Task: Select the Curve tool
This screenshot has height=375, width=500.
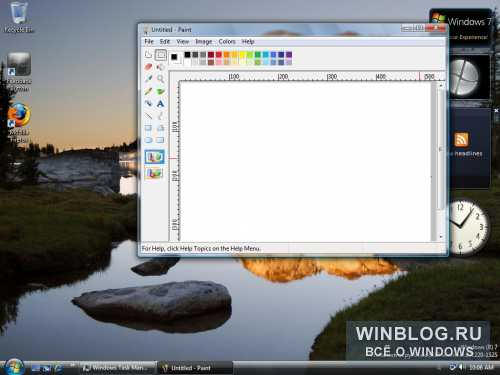Action: tap(161, 116)
